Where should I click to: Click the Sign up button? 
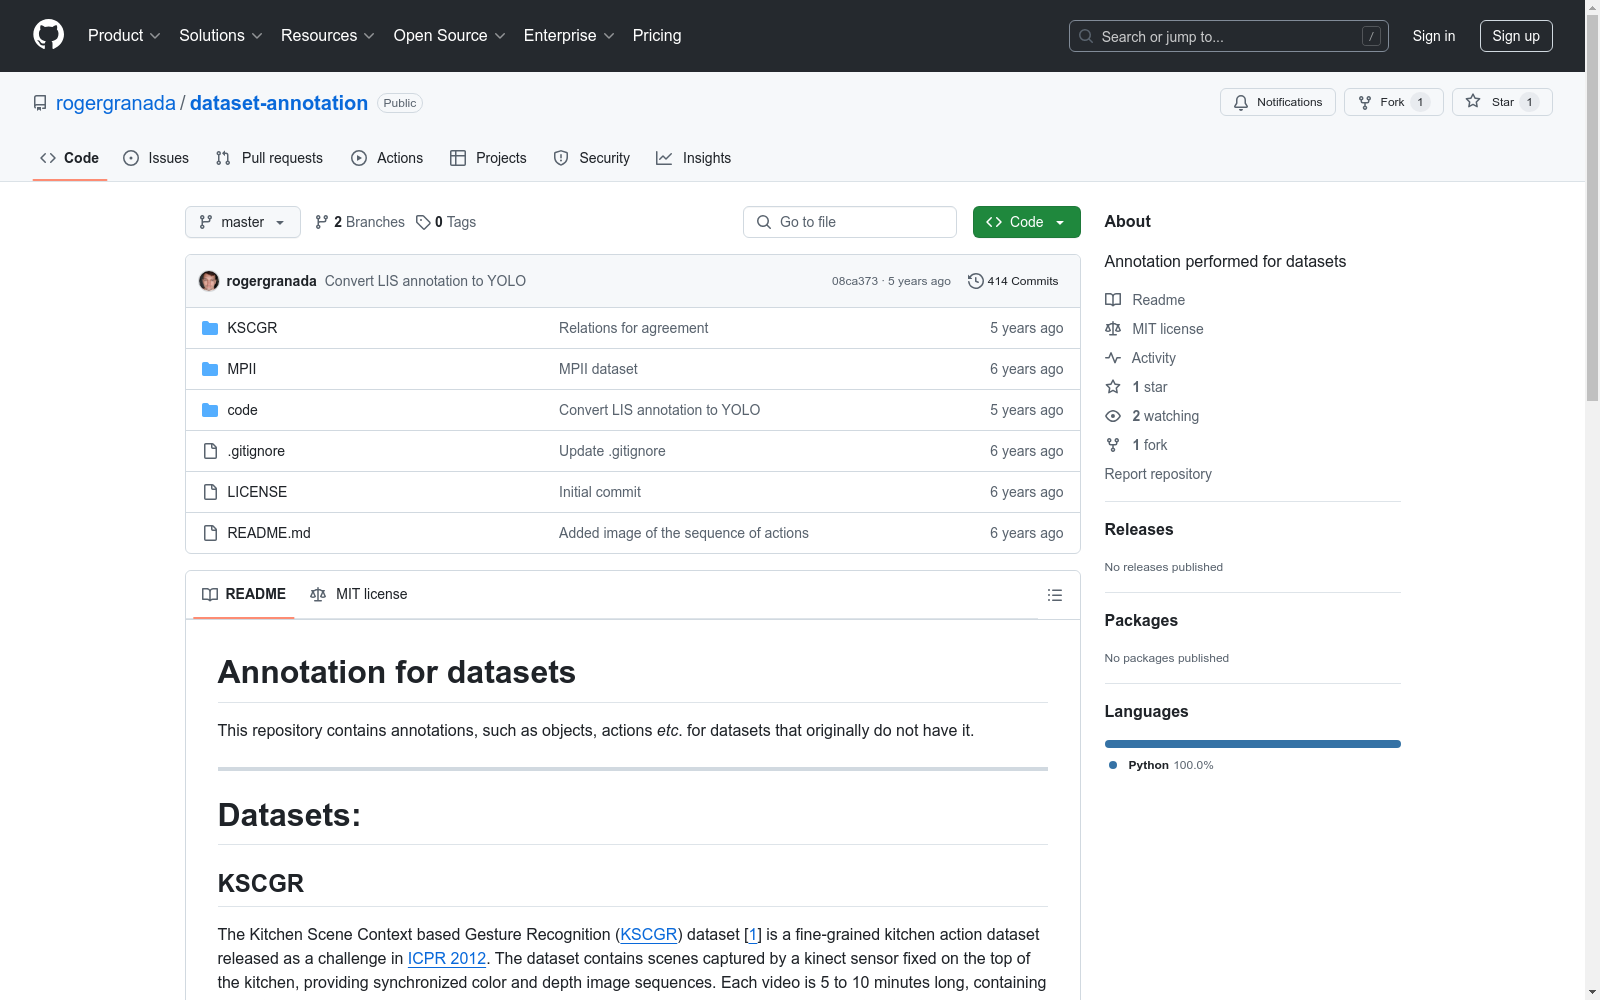(x=1516, y=36)
